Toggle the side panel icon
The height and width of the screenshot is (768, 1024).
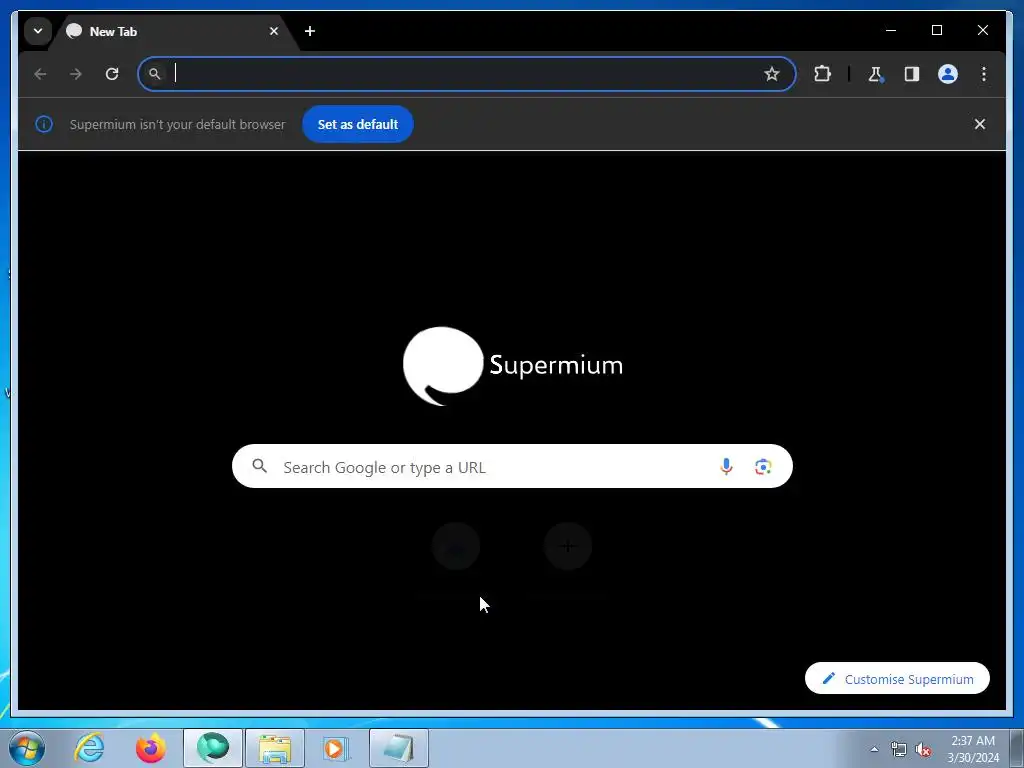click(912, 74)
